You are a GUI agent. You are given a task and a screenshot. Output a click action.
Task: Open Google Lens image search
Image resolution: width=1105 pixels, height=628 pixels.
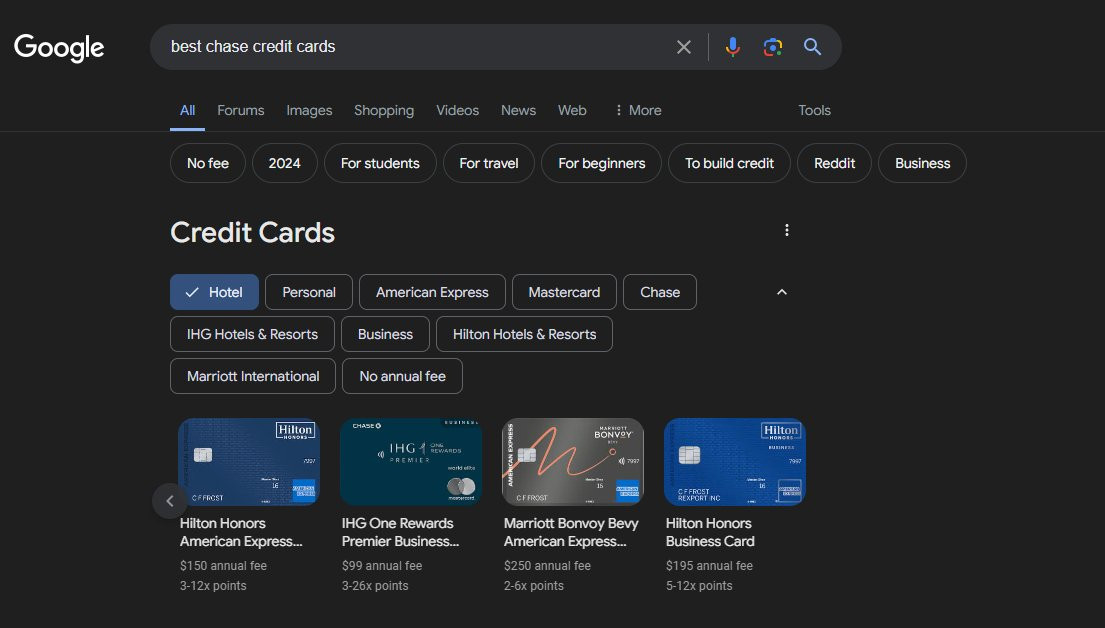(x=772, y=46)
